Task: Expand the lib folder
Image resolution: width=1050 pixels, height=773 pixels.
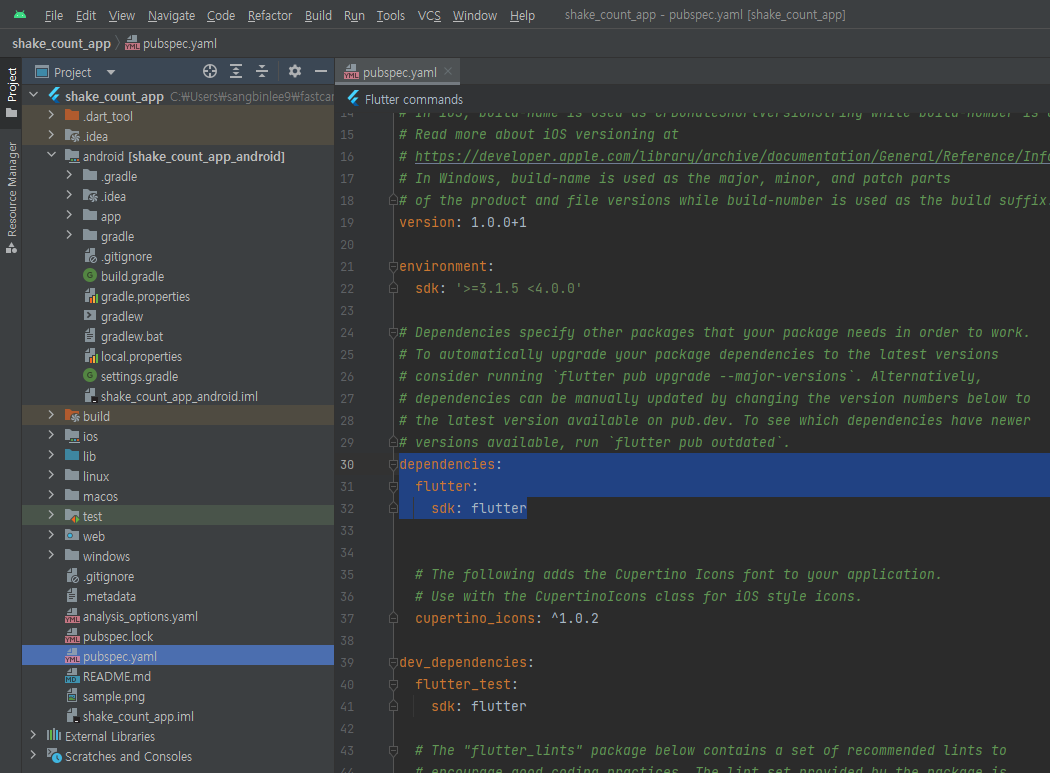Action: (51, 456)
